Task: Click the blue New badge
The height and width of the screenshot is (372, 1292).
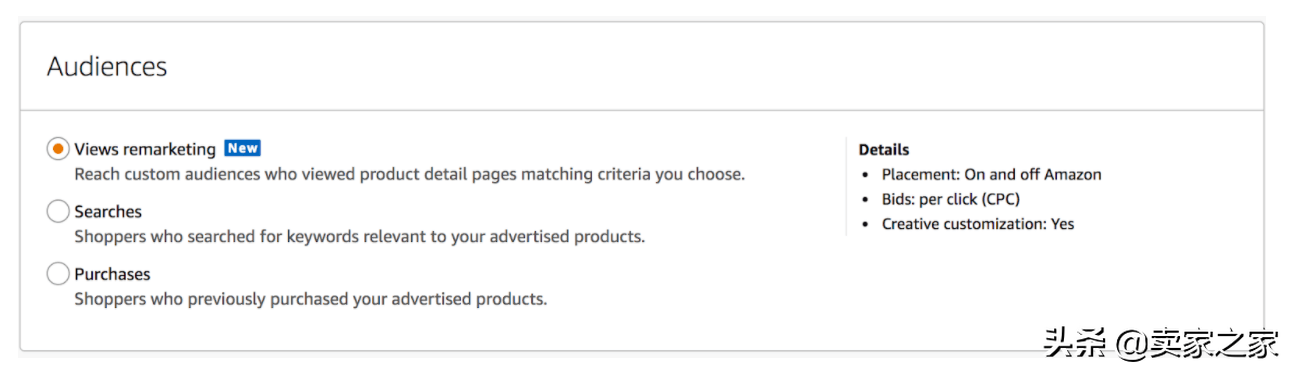Action: (242, 148)
